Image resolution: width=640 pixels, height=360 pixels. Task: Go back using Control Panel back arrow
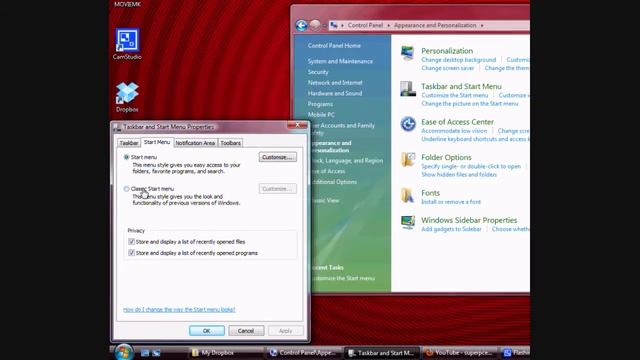tap(302, 25)
